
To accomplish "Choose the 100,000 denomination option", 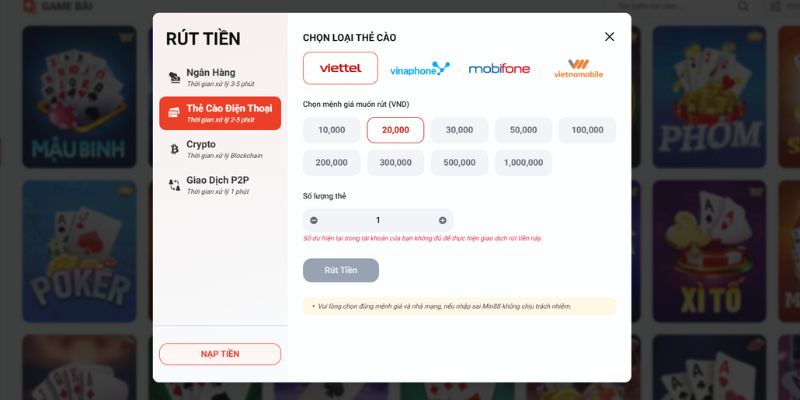I will (x=587, y=130).
